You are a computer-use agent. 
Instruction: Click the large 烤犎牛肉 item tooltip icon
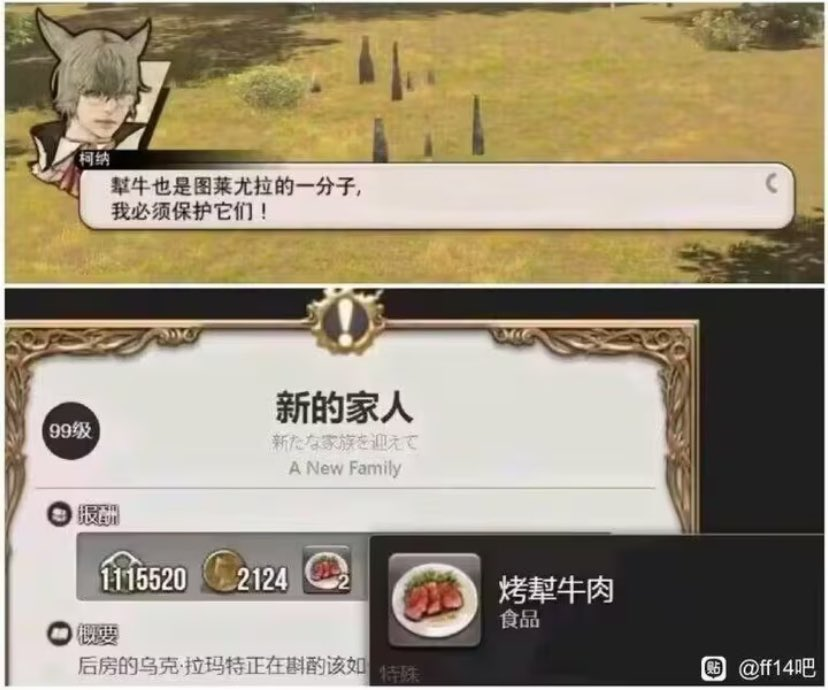pyautogui.click(x=435, y=600)
